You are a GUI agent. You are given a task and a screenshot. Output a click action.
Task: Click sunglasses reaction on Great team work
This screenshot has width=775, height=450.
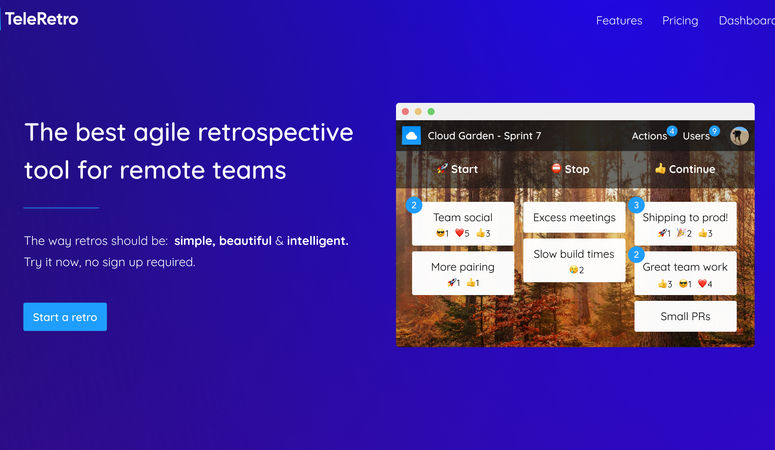point(685,283)
